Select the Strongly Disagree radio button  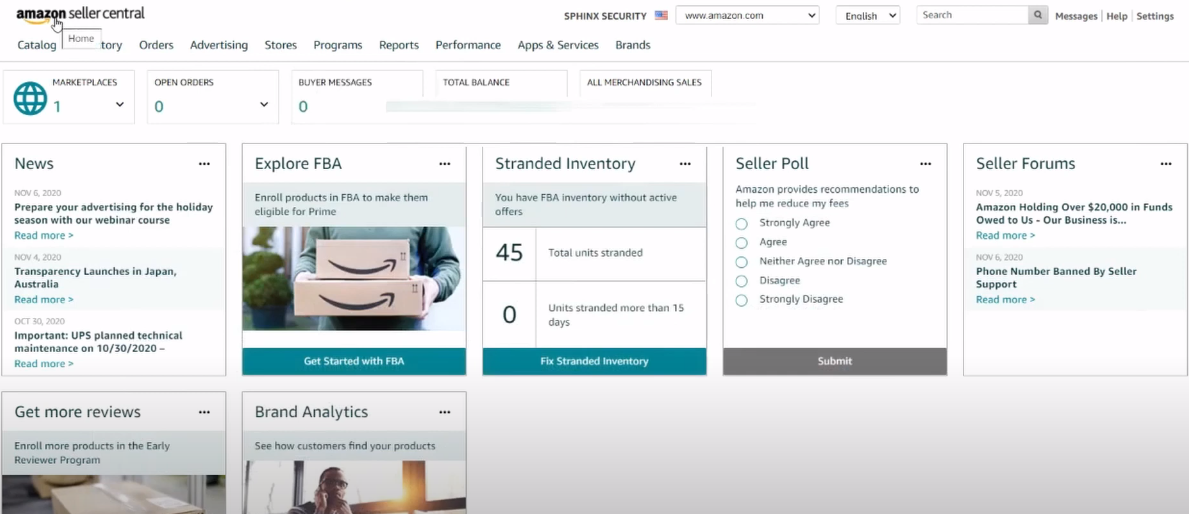[741, 300]
